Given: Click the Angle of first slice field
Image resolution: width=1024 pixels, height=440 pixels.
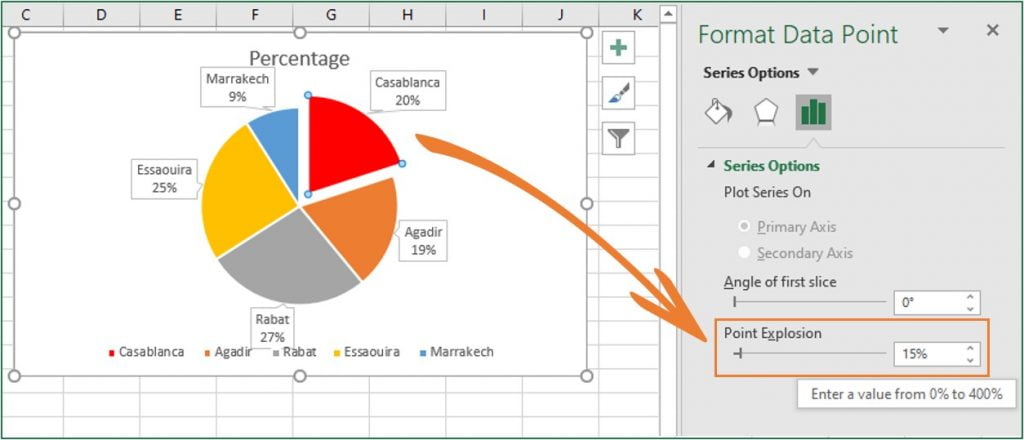Looking at the screenshot, I should pyautogui.click(x=928, y=302).
